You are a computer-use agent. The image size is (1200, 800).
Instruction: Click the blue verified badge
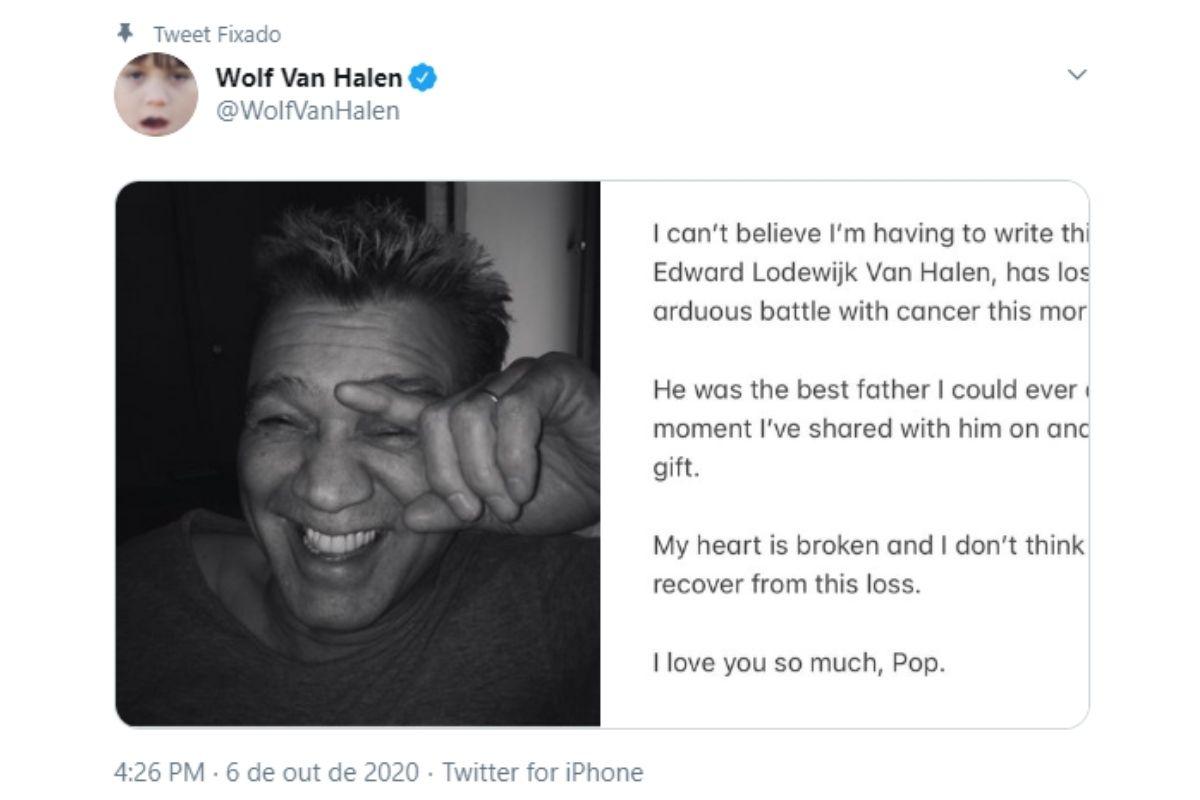(424, 78)
